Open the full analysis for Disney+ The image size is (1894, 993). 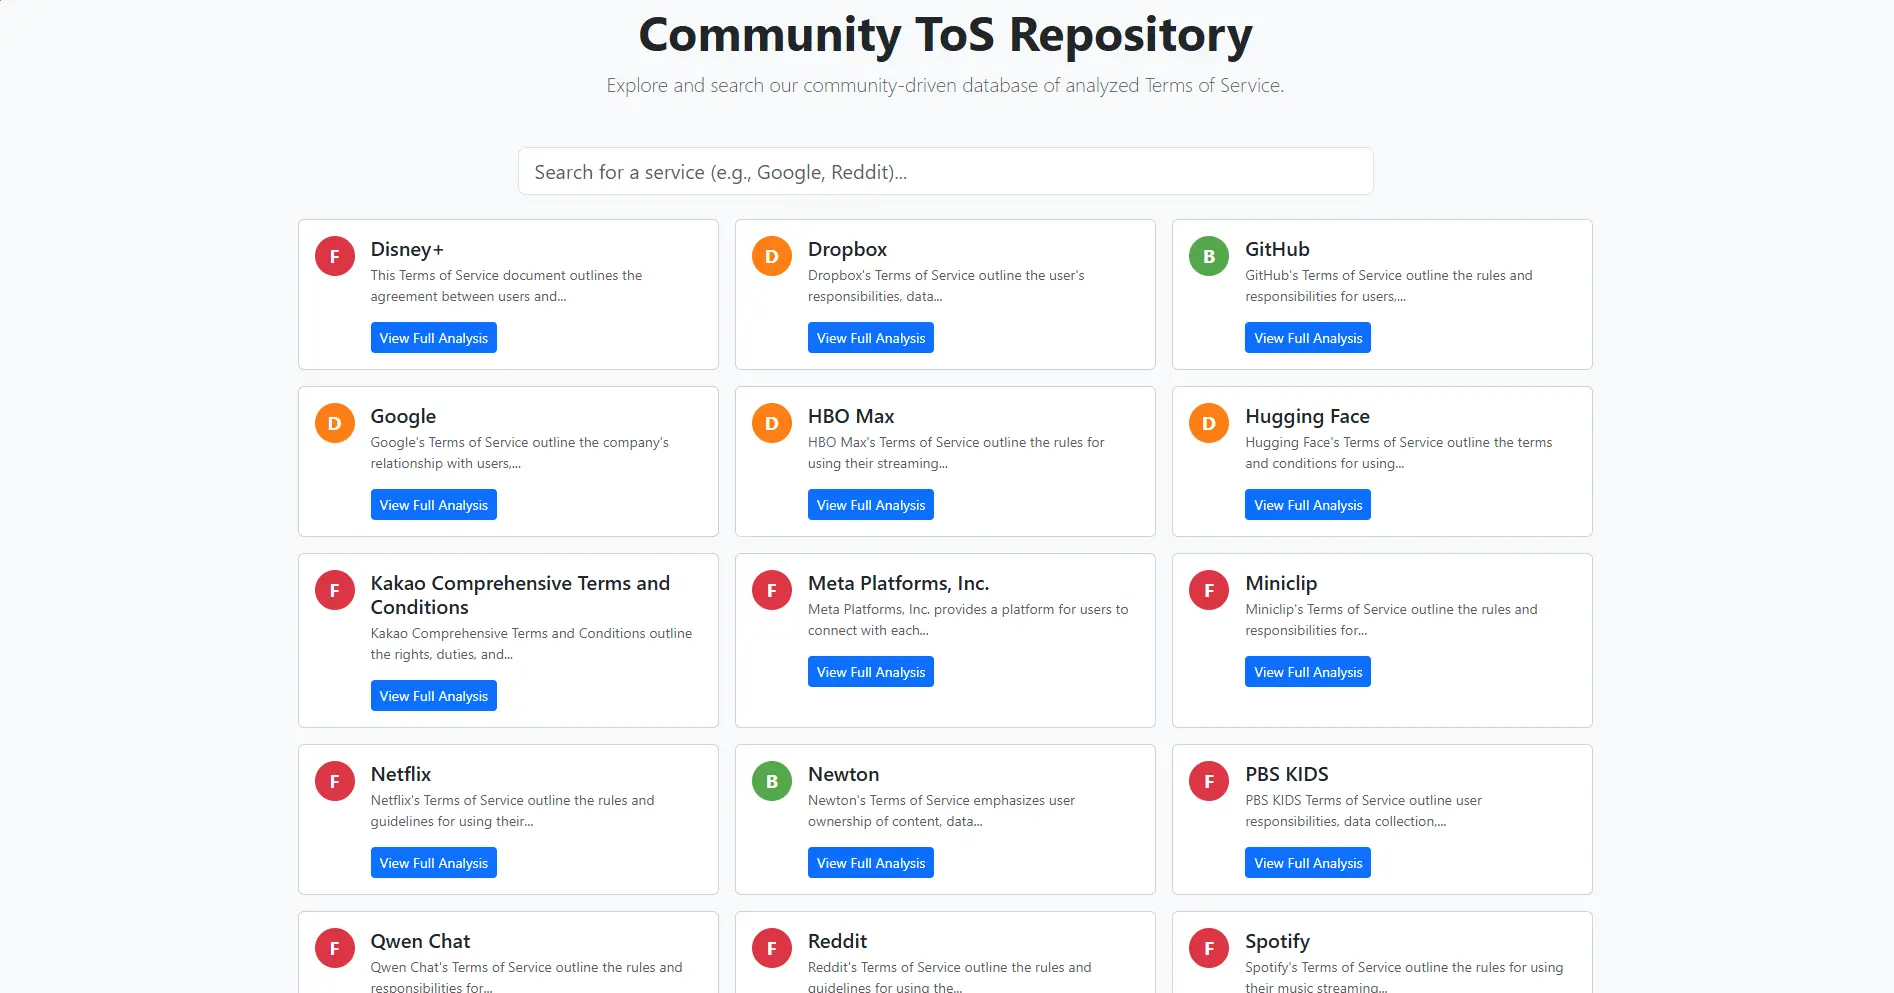(434, 338)
